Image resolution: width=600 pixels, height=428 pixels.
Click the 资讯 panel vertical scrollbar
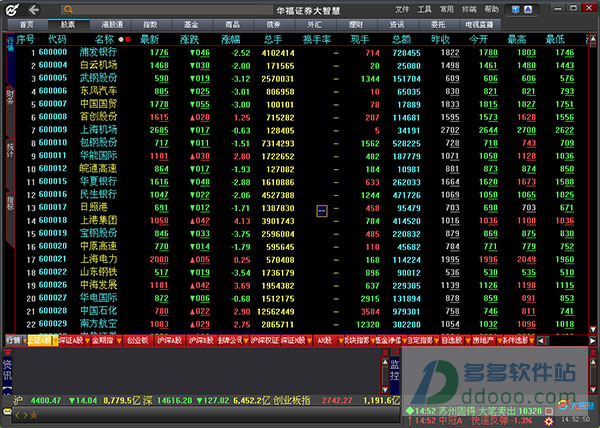385,376
